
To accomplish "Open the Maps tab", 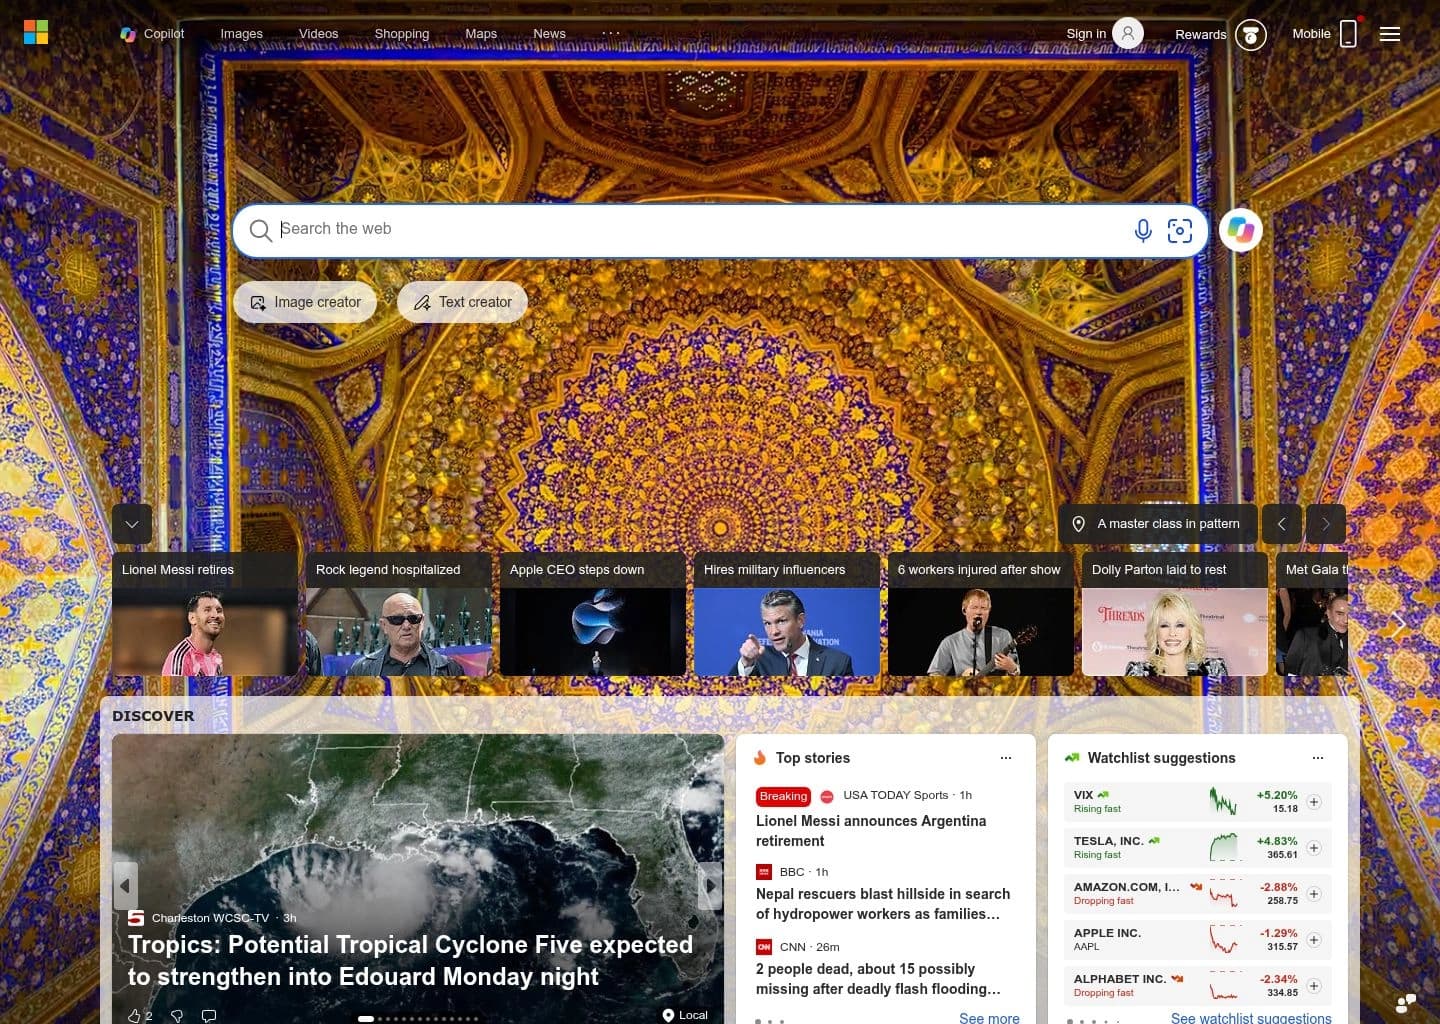I will click(x=481, y=33).
